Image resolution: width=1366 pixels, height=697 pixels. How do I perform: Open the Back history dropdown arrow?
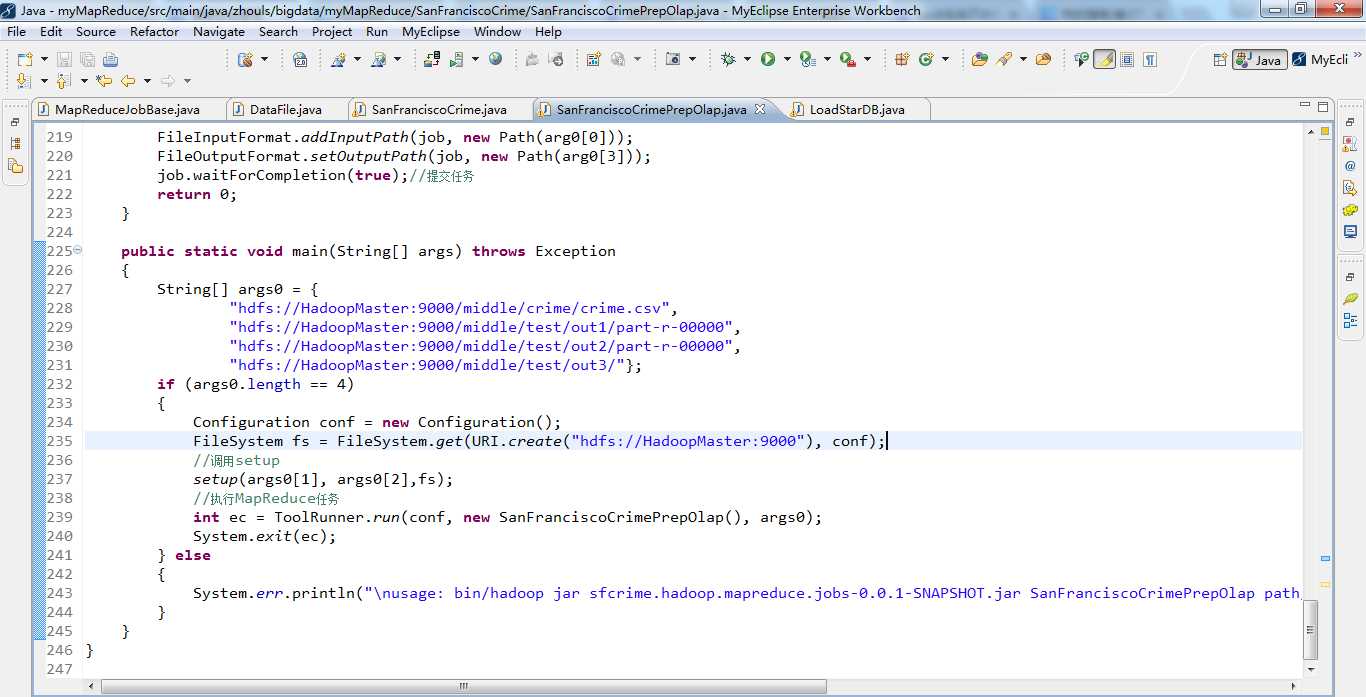tap(147, 81)
